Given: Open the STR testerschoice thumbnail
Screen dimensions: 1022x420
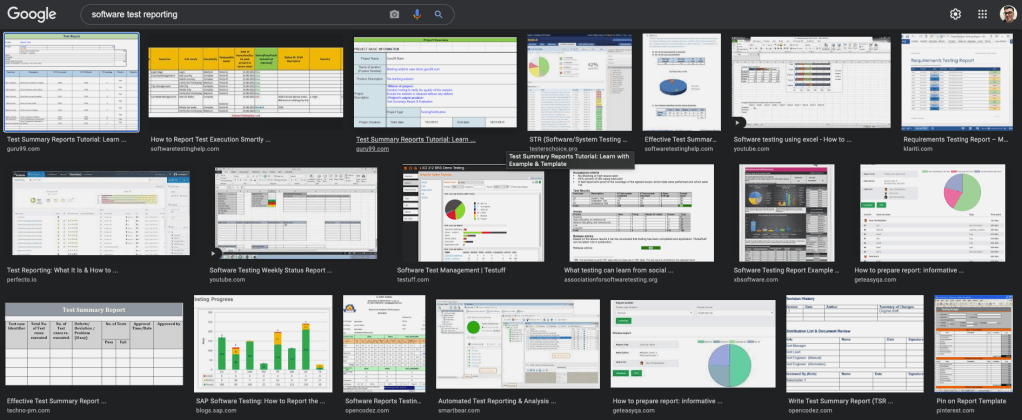Looking at the screenshot, I should pos(581,81).
